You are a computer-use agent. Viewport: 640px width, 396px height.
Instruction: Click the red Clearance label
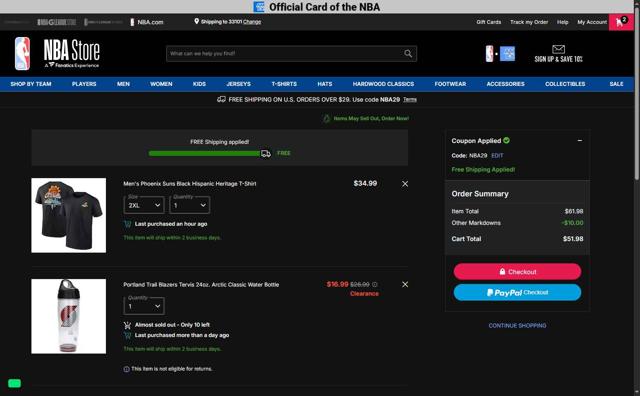point(364,294)
